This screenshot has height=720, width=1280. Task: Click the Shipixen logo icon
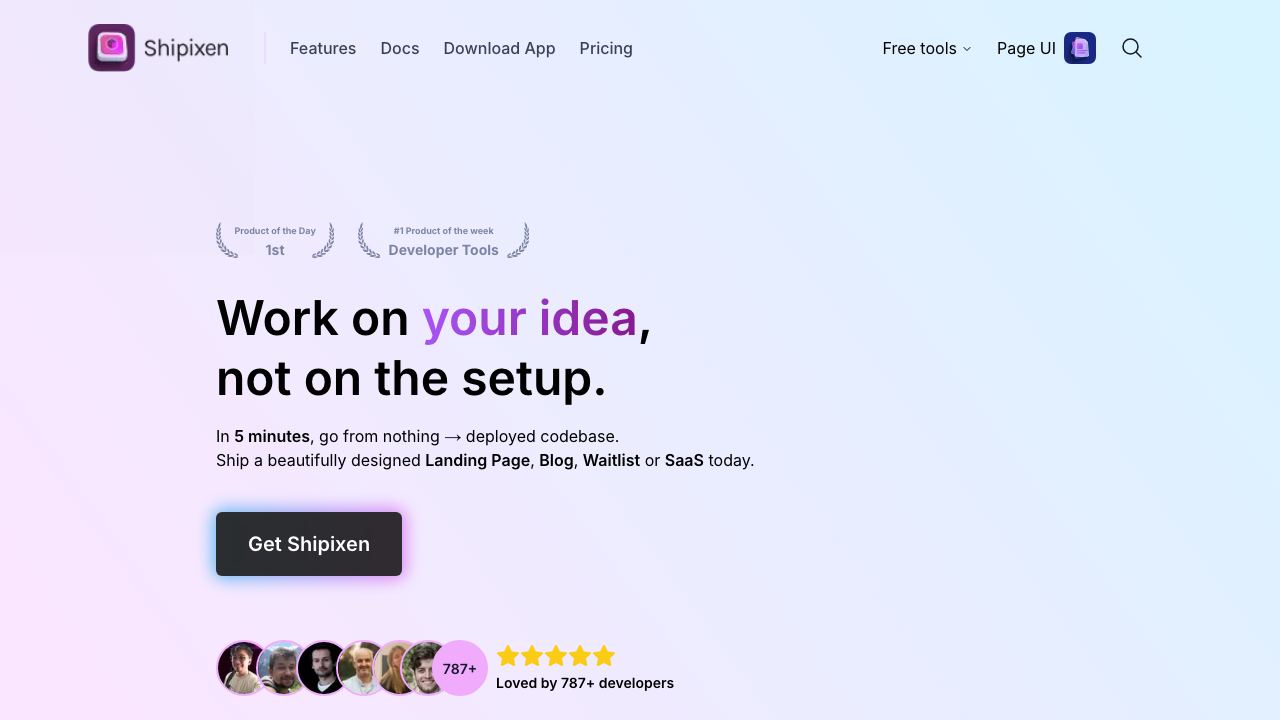[111, 48]
